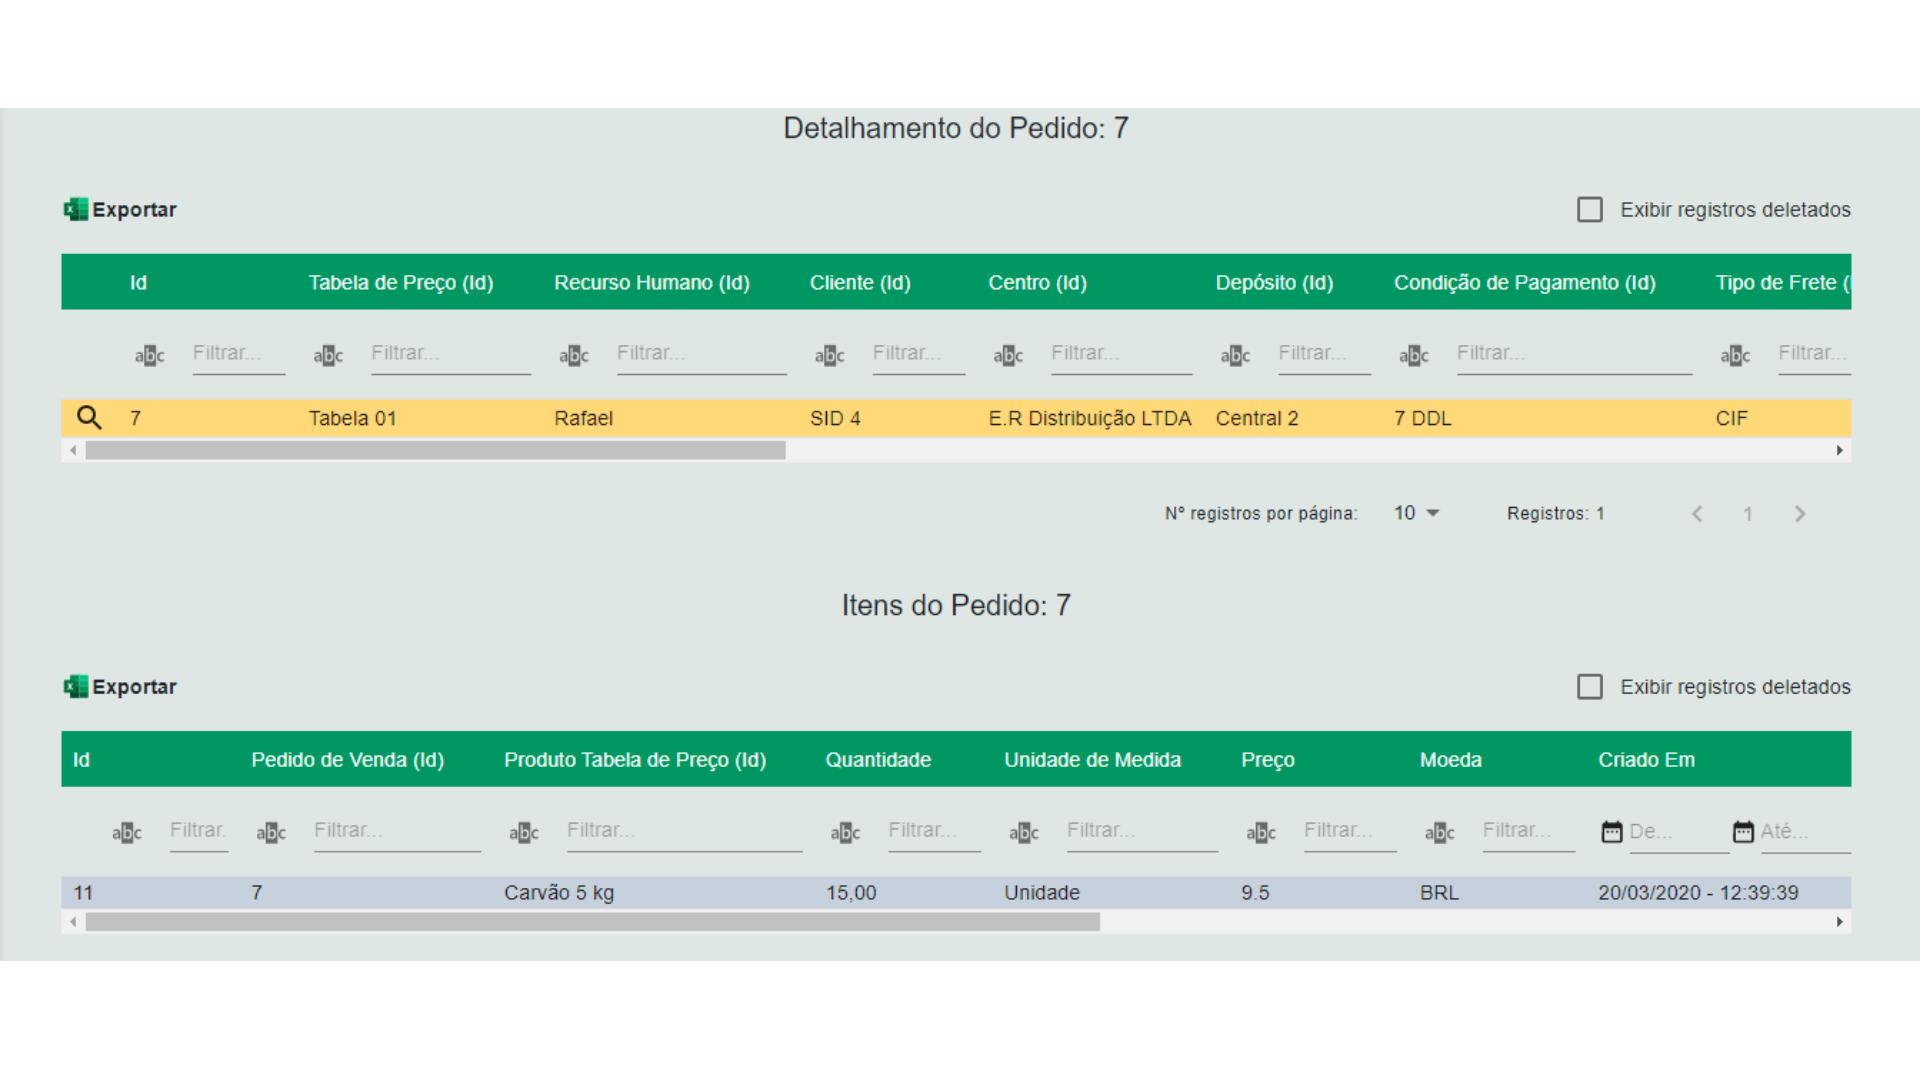Image resolution: width=1920 pixels, height=1080 pixels.
Task: Click Excel export icon above order details table
Action: [x=75, y=210]
